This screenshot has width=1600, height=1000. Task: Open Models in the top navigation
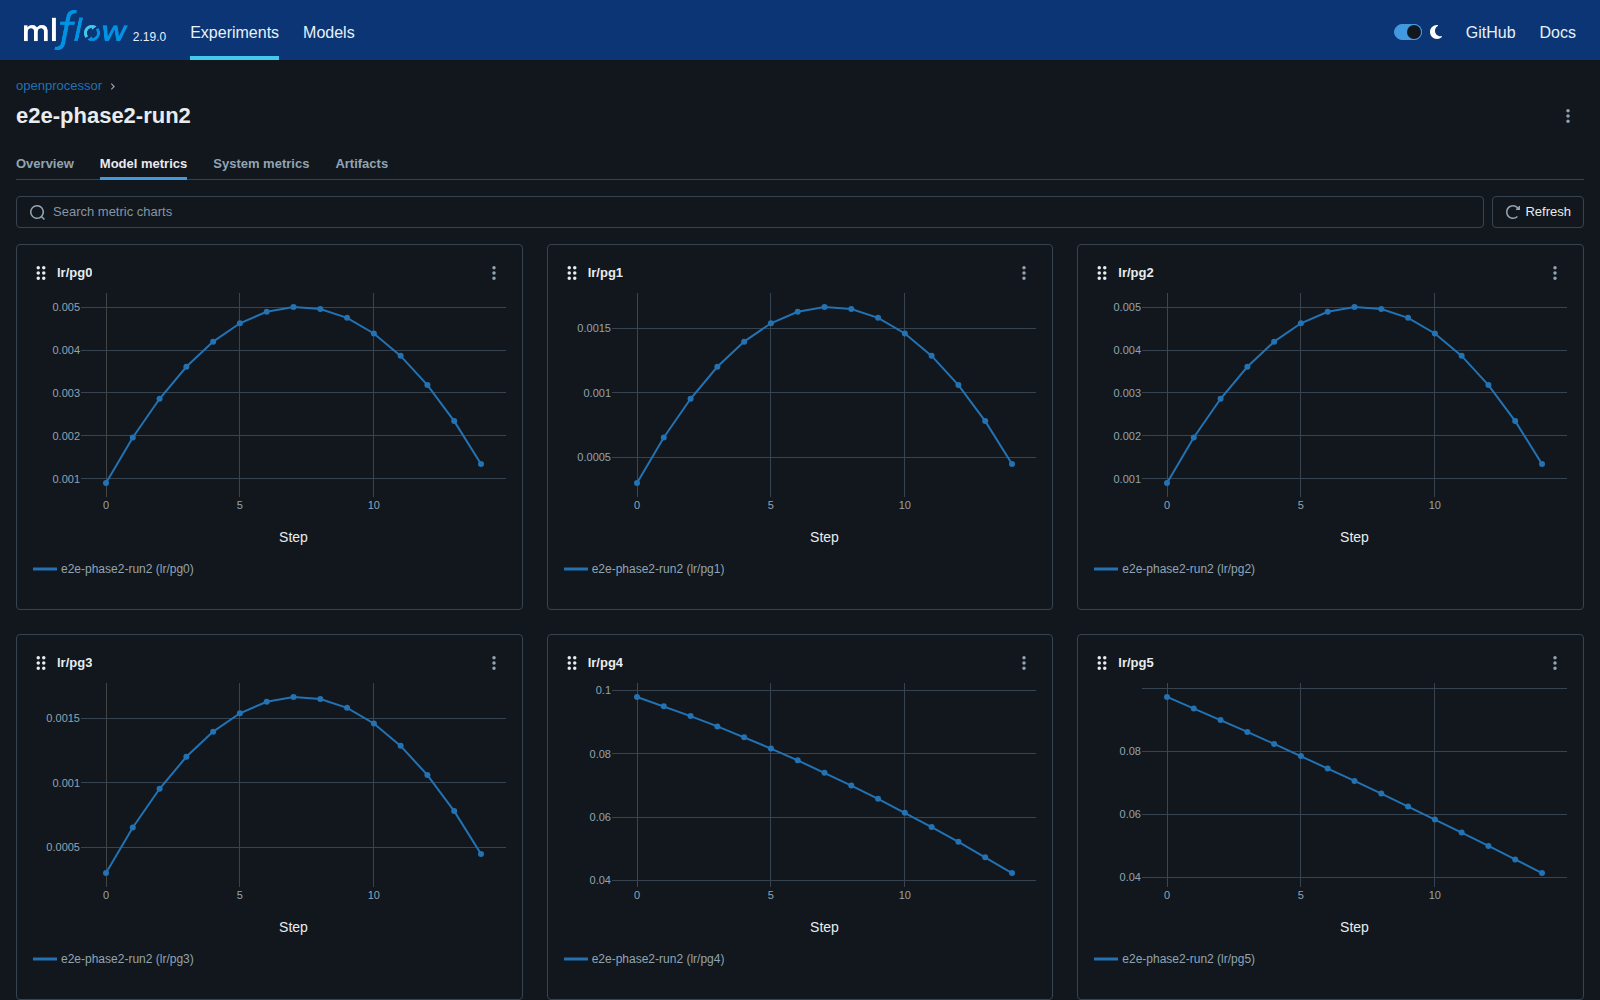329,32
